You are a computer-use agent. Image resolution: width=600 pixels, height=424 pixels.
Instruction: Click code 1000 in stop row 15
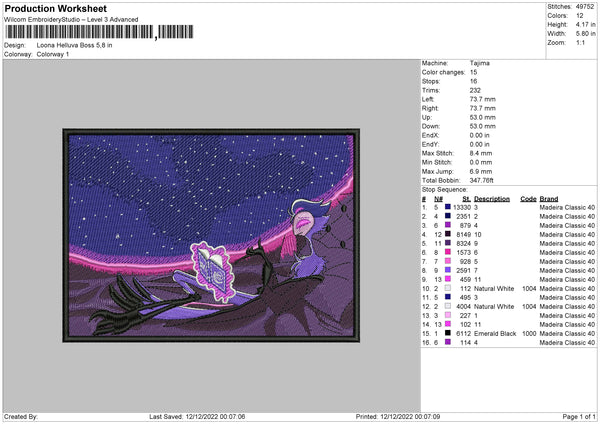coord(529,333)
